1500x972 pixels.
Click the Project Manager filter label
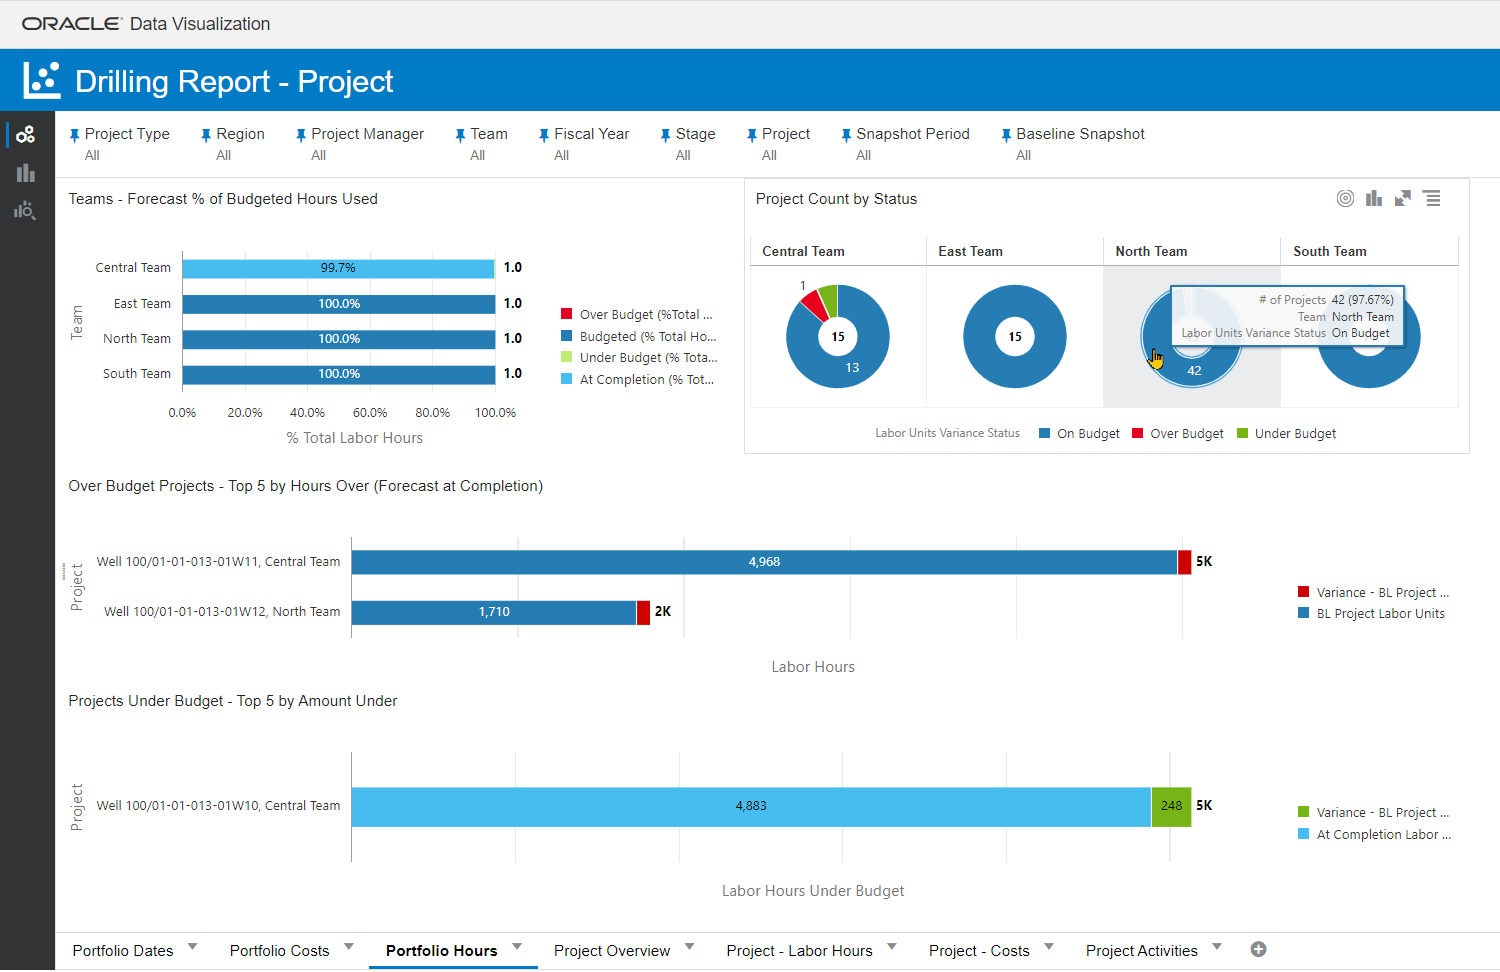[367, 134]
